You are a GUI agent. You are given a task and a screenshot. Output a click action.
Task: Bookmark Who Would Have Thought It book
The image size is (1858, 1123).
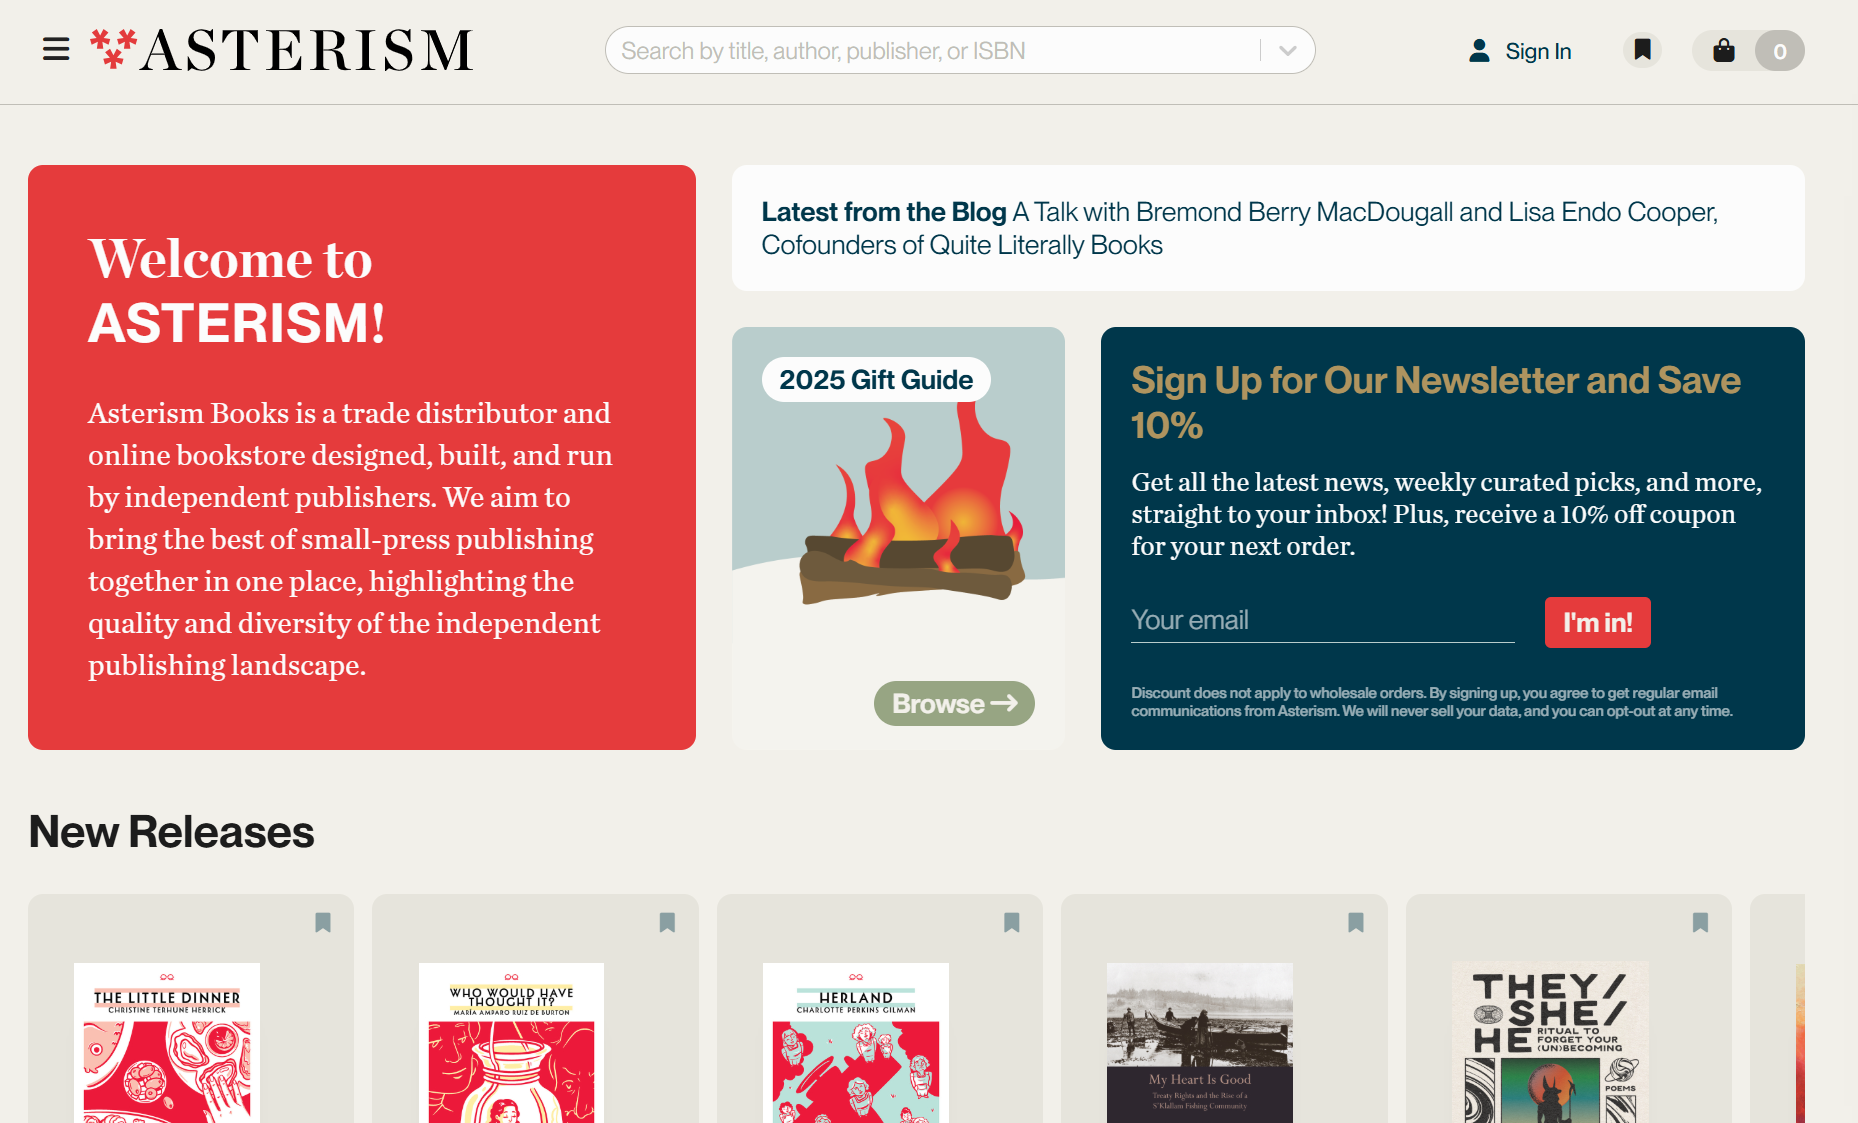click(667, 922)
